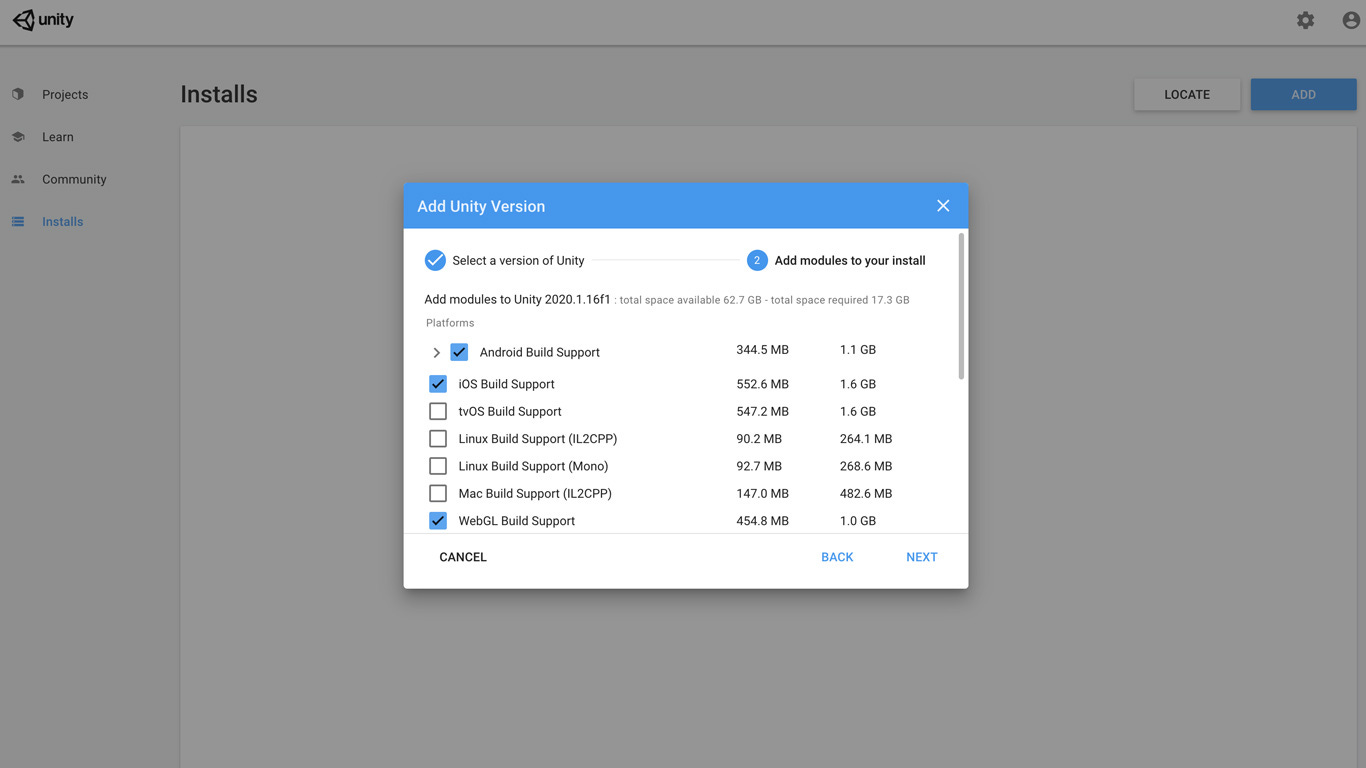Click the 547.2 MB download size
Screen dimensions: 1366x768
[762, 411]
